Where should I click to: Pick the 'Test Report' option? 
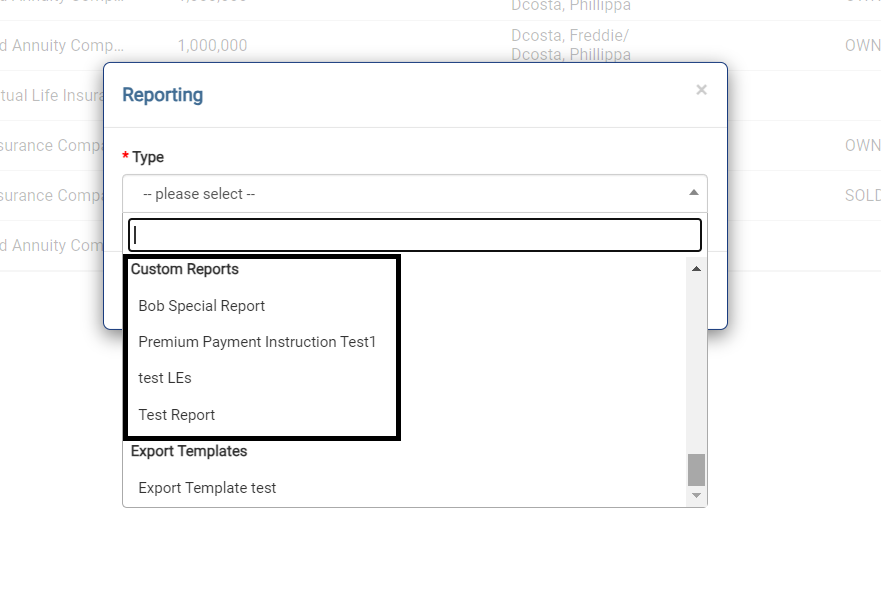click(177, 415)
